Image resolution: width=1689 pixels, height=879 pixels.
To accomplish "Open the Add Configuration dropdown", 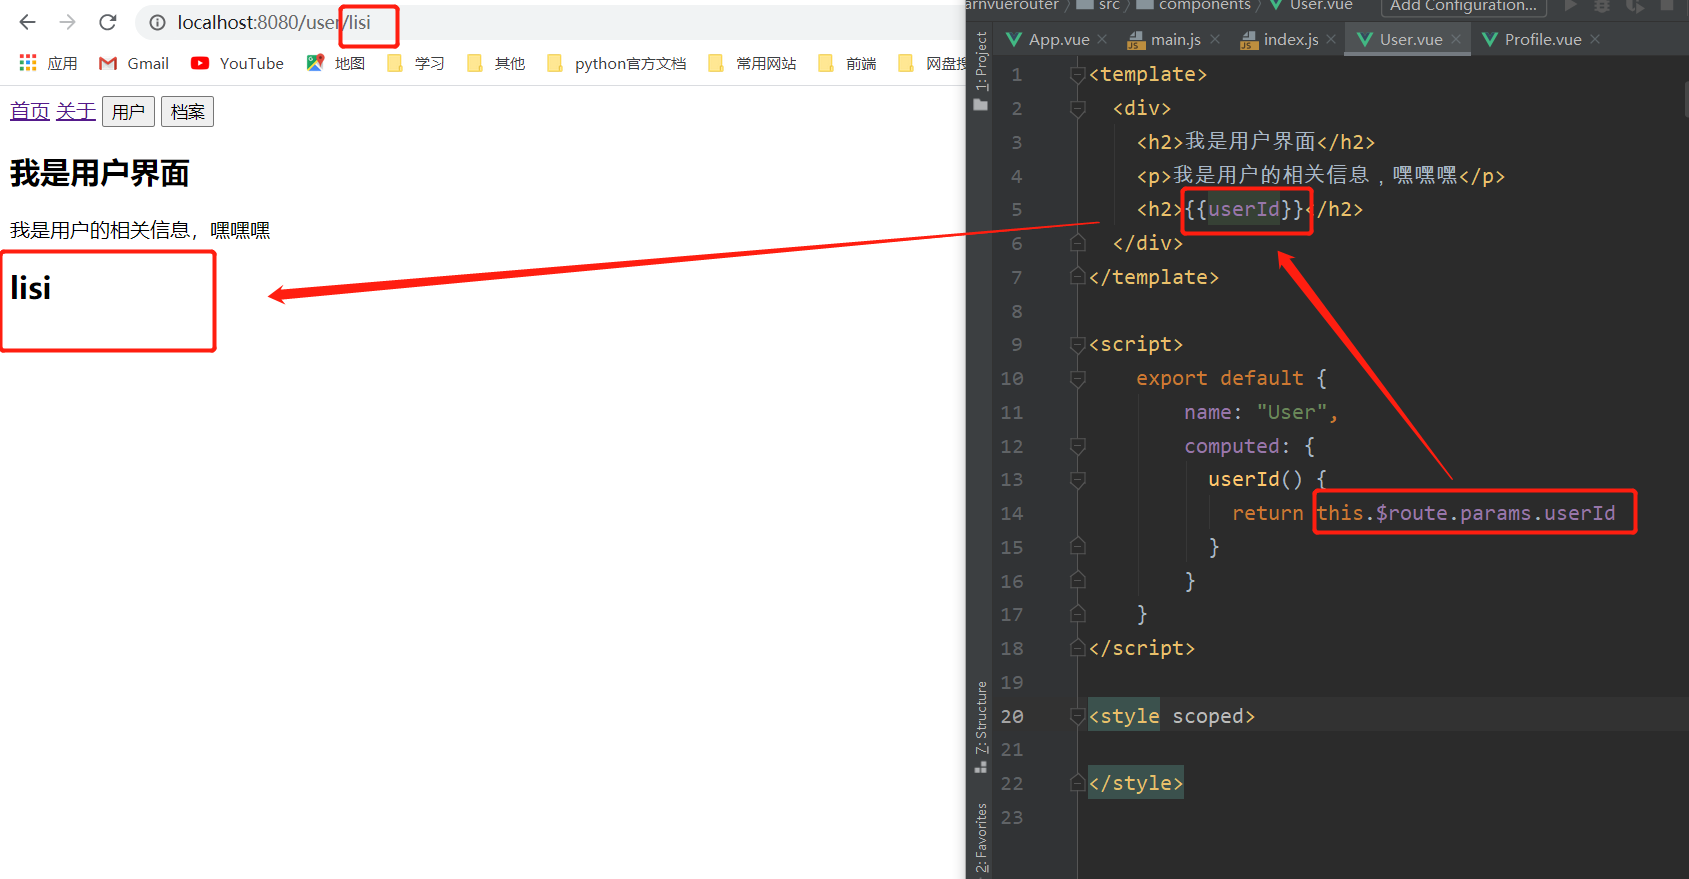I will (x=1463, y=6).
